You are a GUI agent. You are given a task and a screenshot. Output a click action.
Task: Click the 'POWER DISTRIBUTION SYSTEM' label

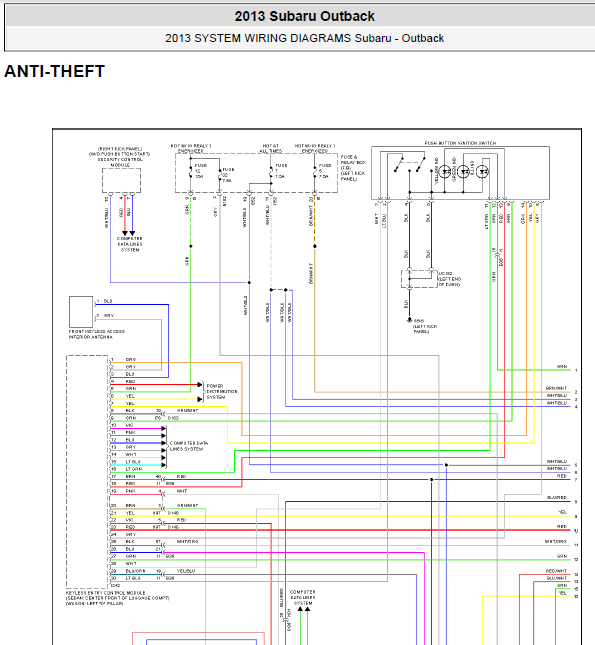[x=222, y=392]
